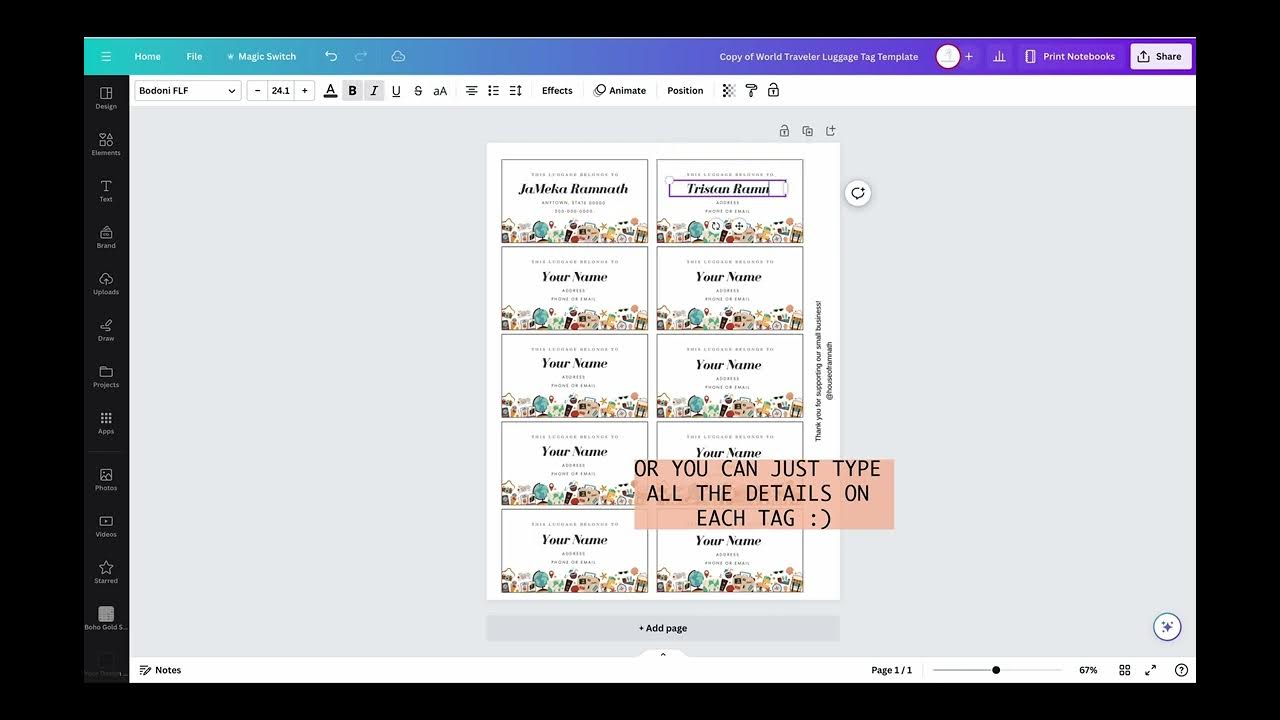Open the insights chart icon
1280x720 pixels.
(999, 57)
